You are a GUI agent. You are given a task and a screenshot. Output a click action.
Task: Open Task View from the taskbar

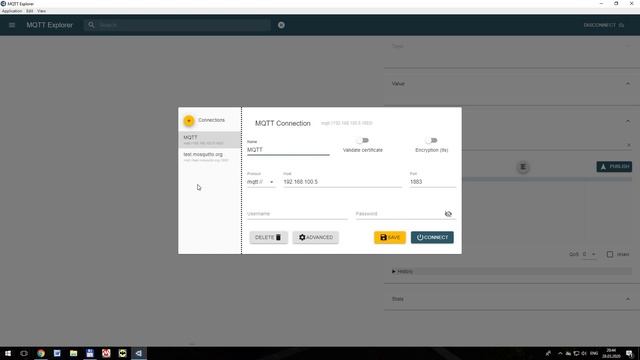(x=24, y=353)
